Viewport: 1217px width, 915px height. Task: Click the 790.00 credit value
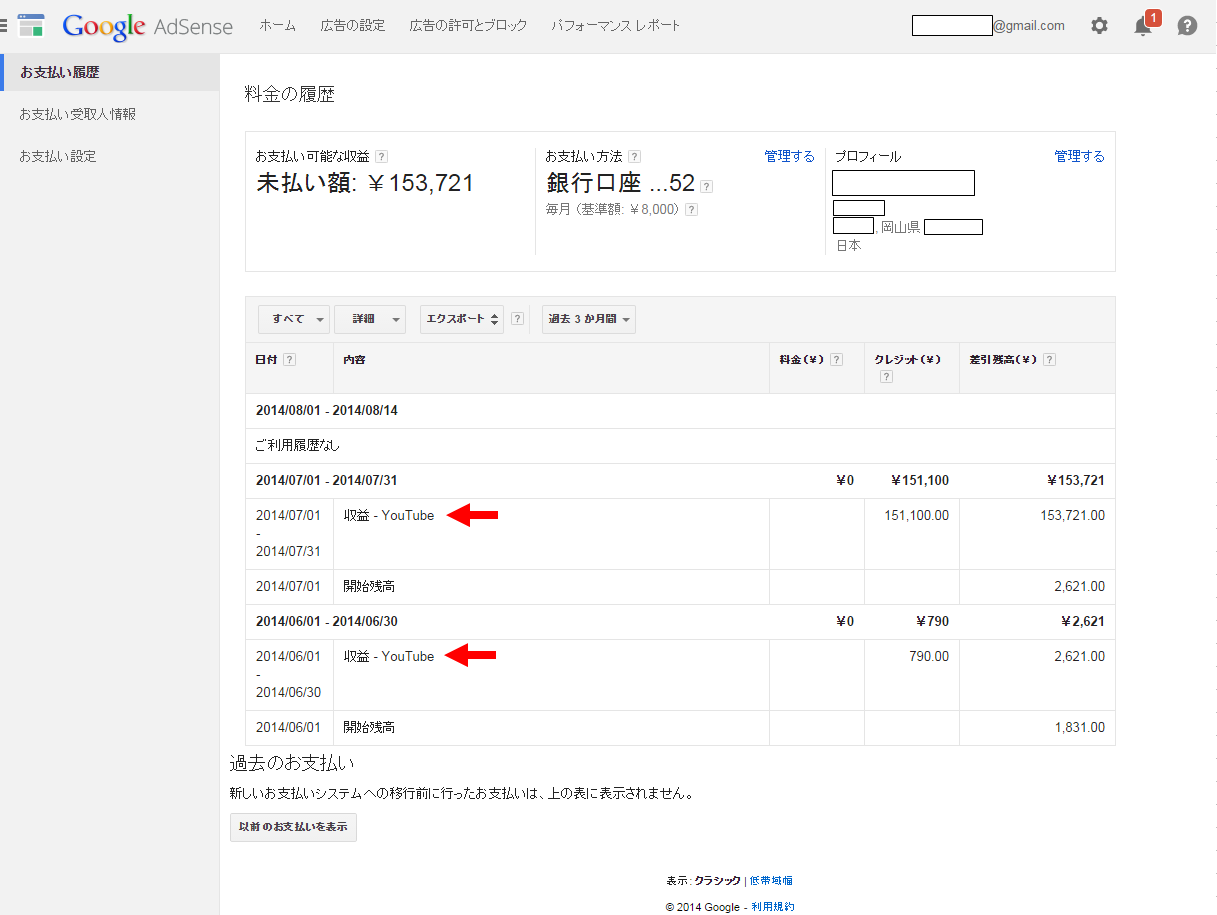[929, 657]
